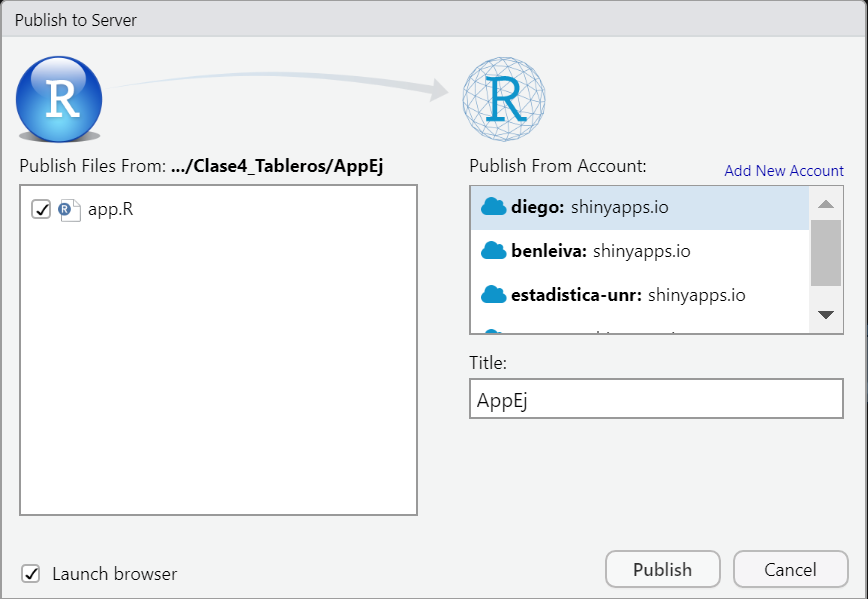Uncheck the app.R file checkbox
Screen dimensions: 868x599
tap(41, 209)
